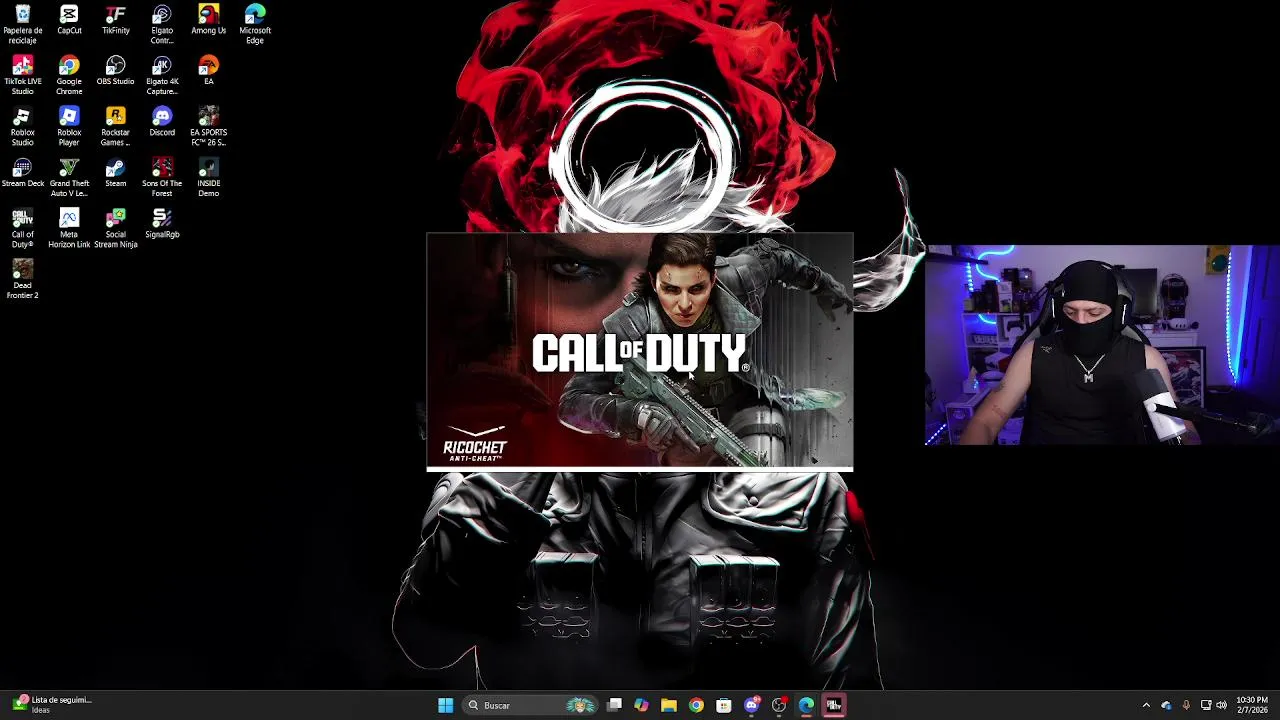This screenshot has height=720, width=1280.
Task: Switch to OBS Studio in the taskbar
Action: click(779, 705)
